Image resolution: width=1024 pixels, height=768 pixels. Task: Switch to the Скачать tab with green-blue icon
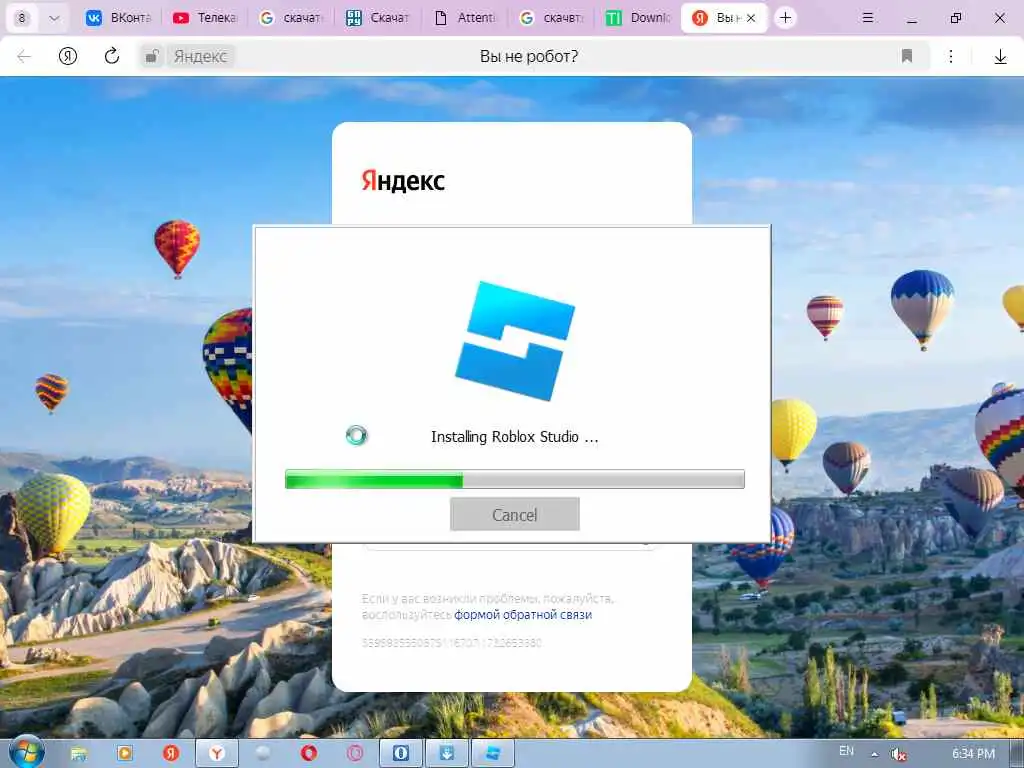377,18
